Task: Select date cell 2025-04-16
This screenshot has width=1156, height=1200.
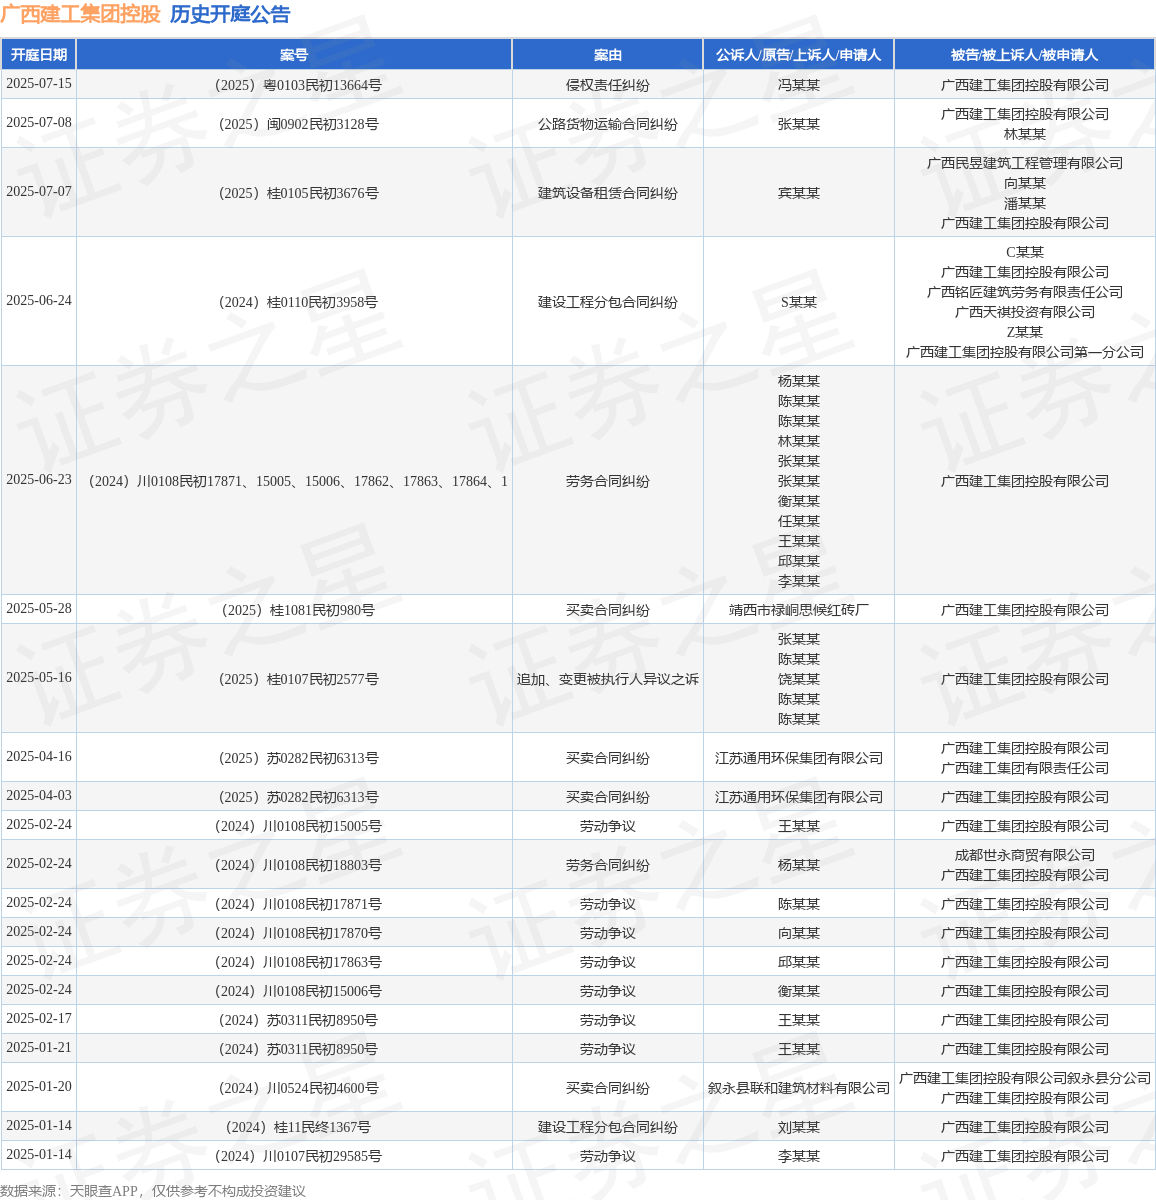Action: (39, 757)
